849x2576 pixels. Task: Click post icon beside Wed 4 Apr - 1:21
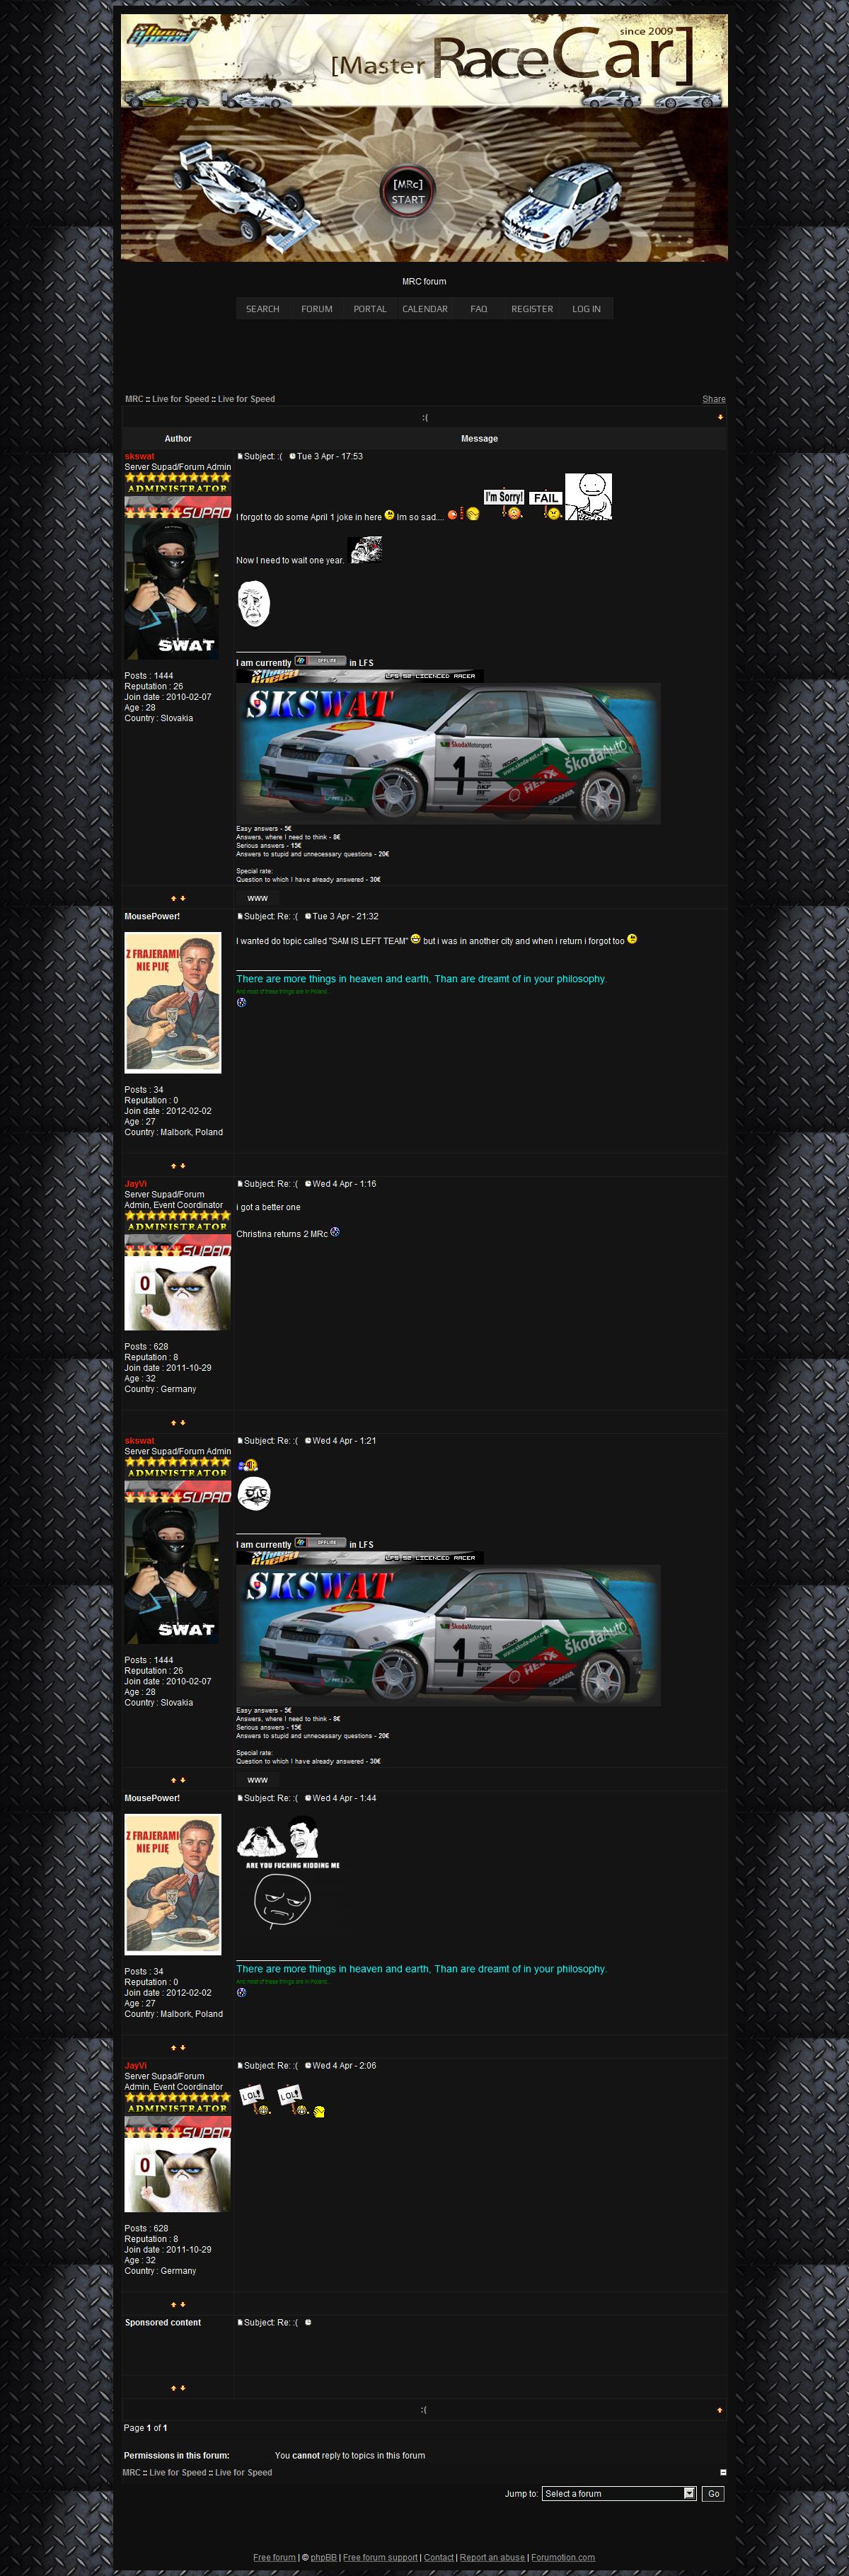(x=240, y=1440)
